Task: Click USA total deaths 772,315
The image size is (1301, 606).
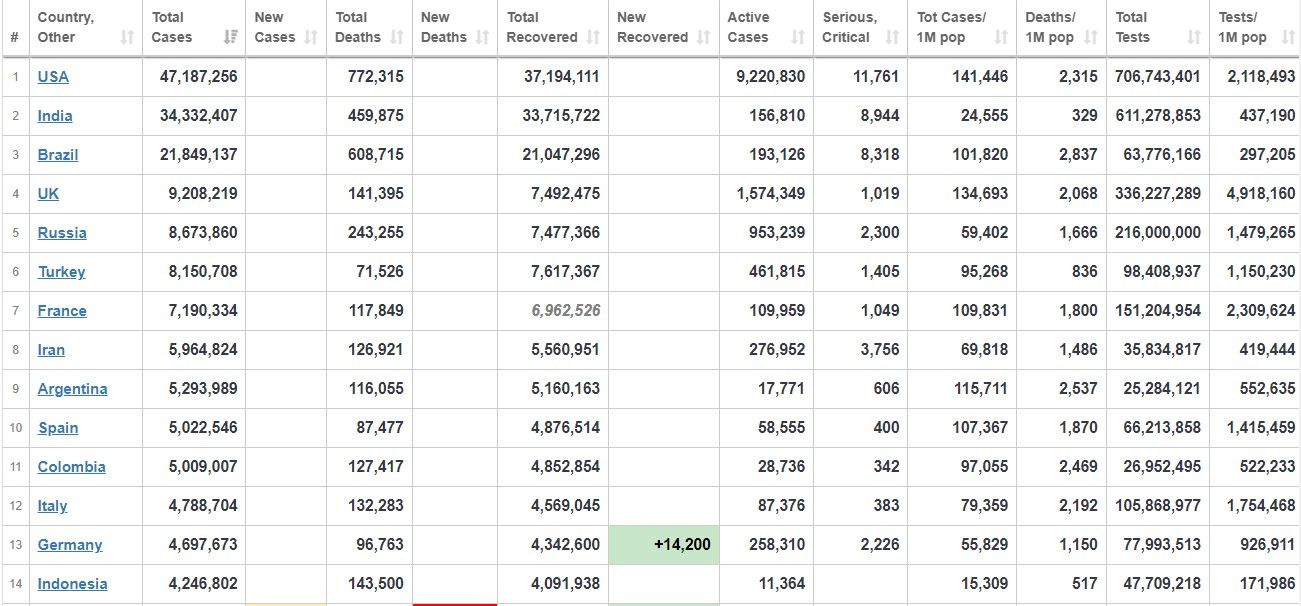Action: [376, 77]
